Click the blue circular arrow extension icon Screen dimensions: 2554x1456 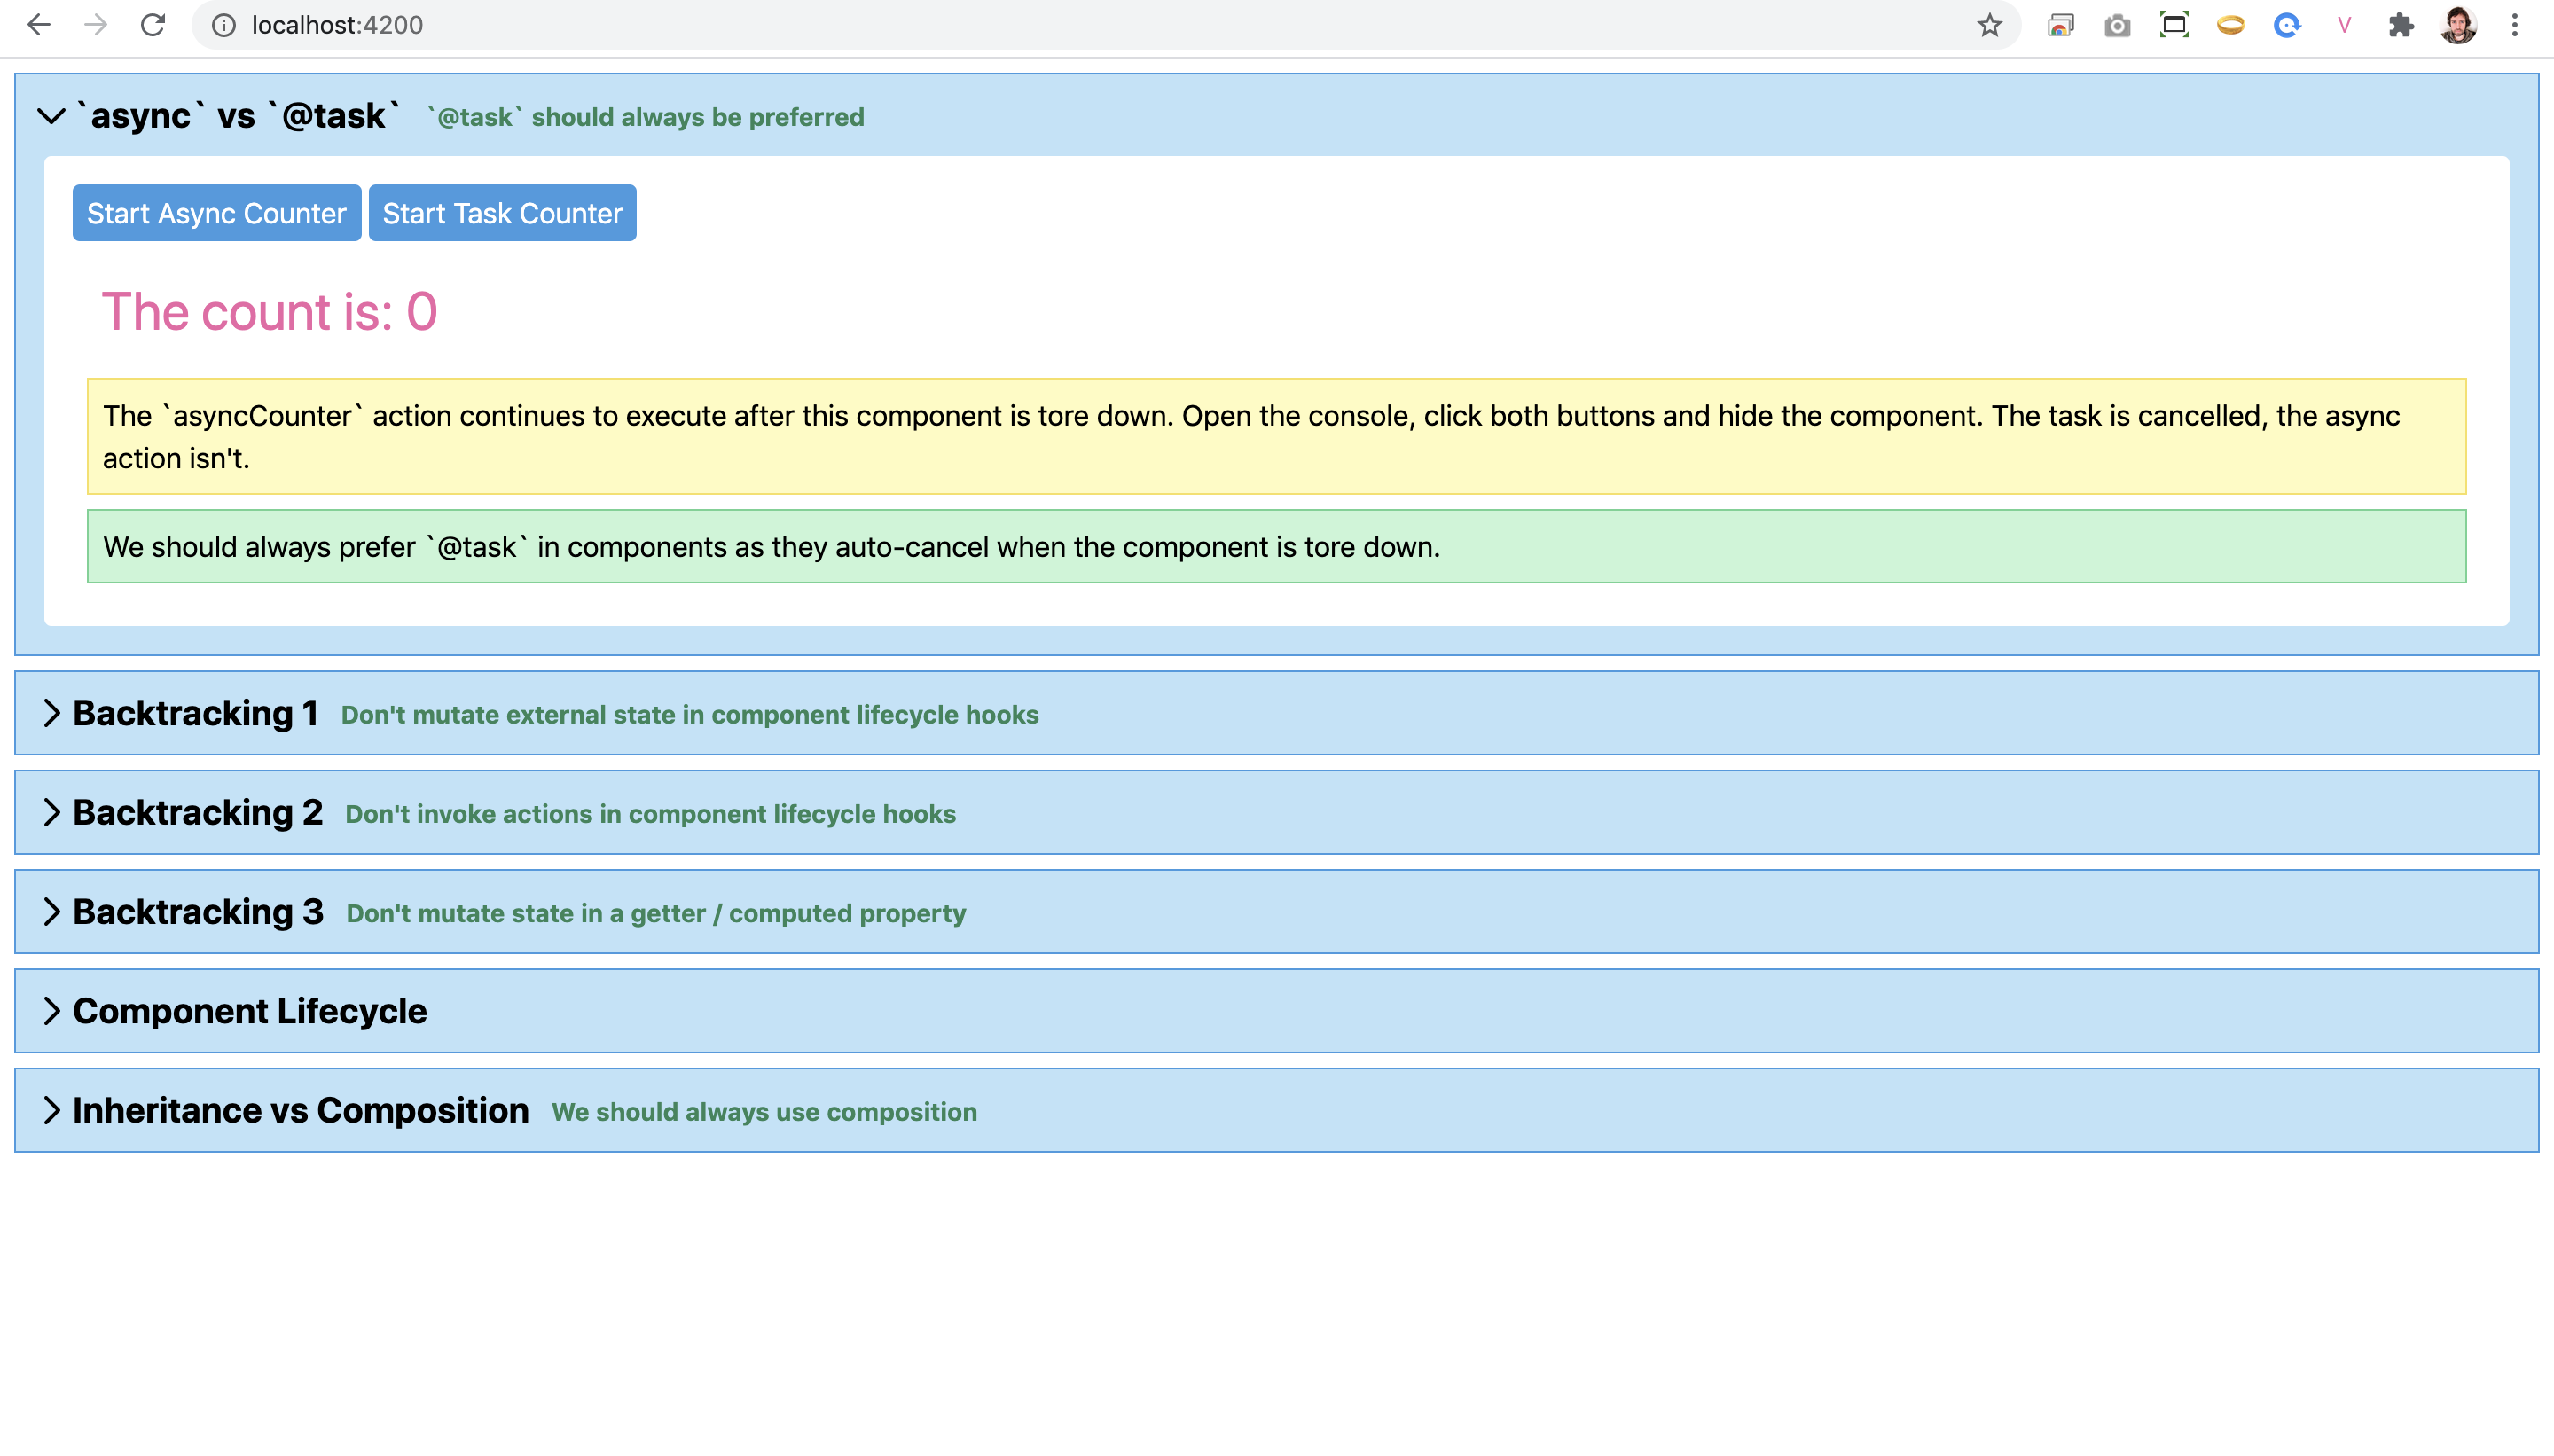(2286, 25)
